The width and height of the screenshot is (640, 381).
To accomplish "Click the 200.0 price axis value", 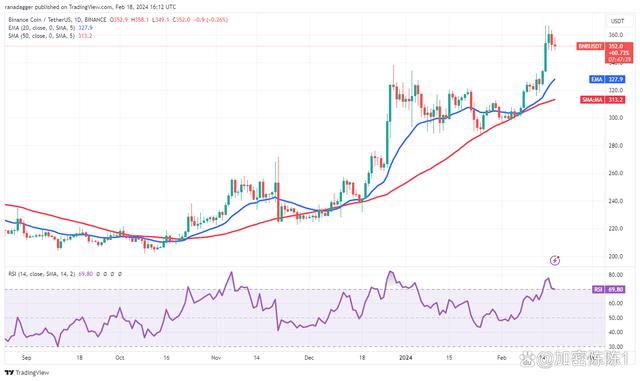I will point(616,256).
